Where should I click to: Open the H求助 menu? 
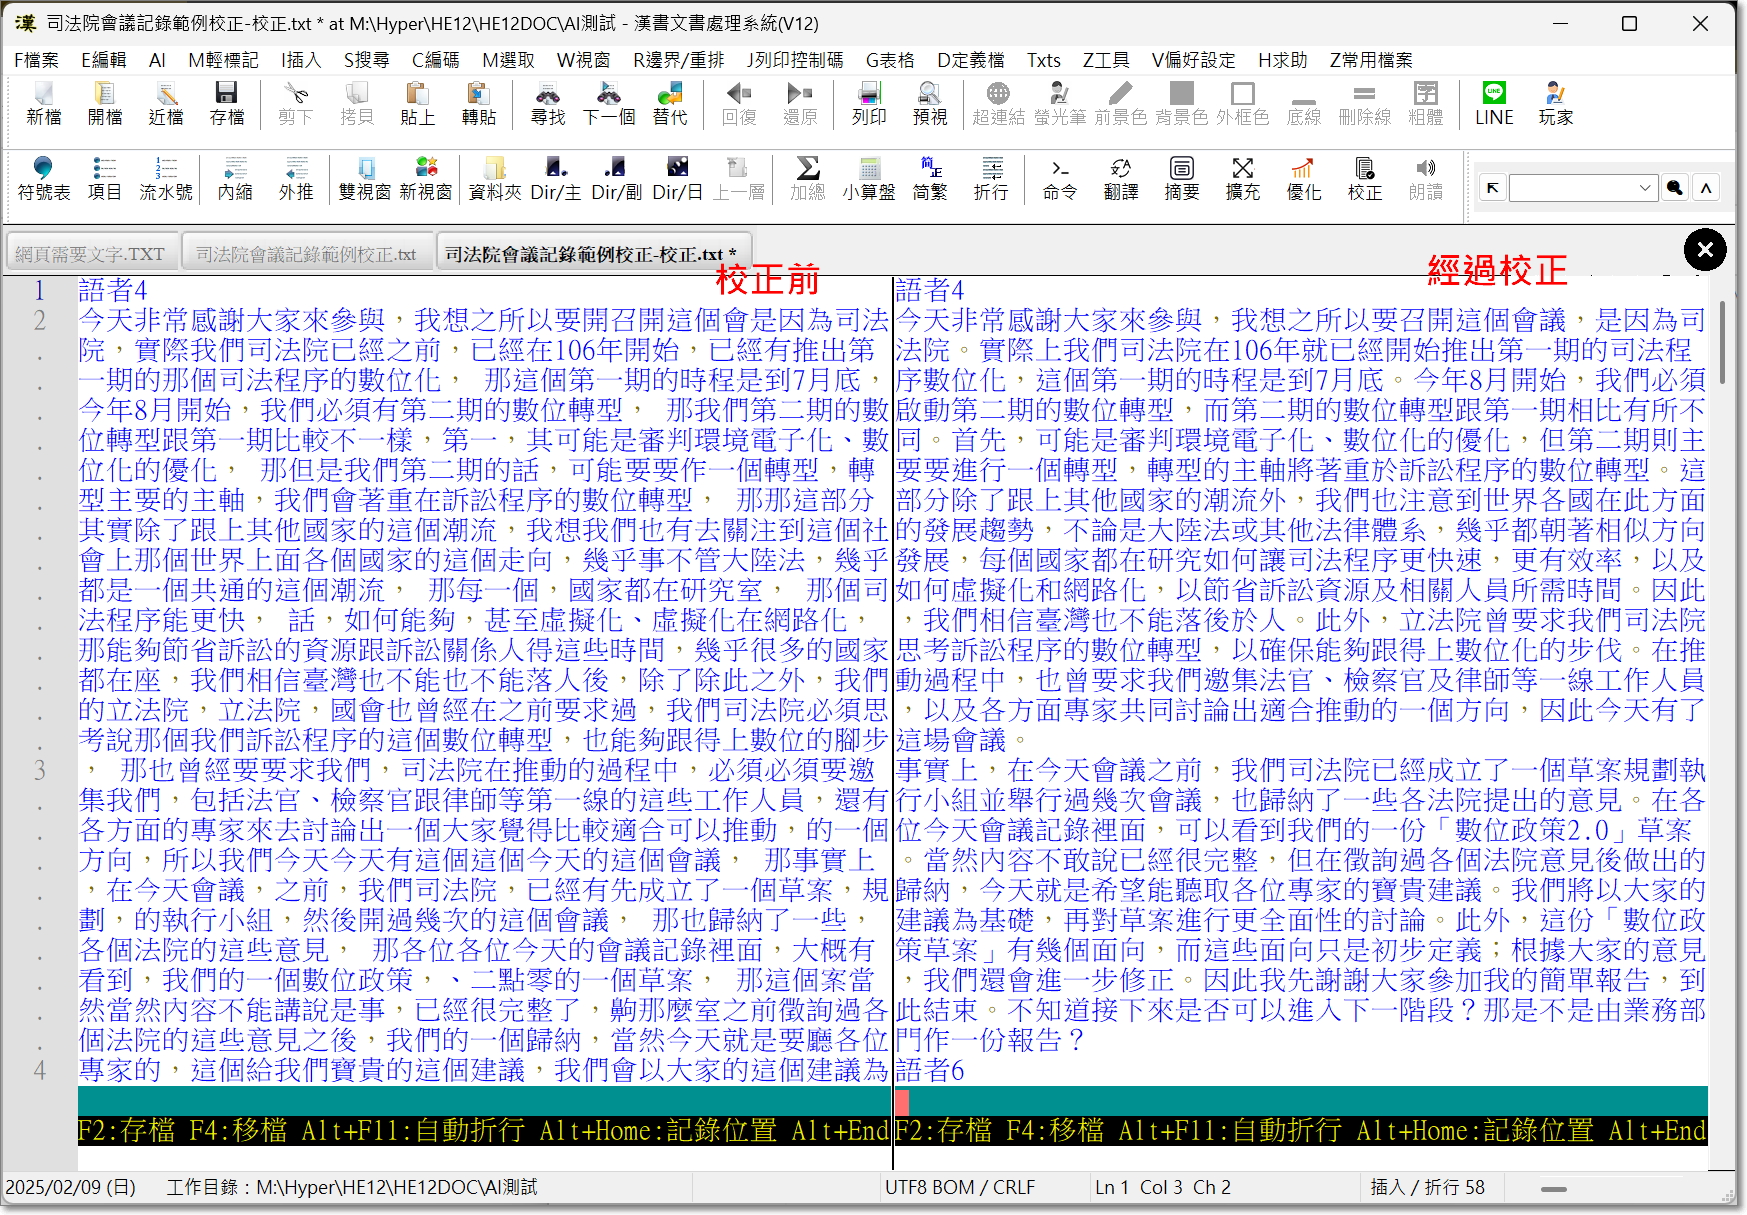point(1283,60)
